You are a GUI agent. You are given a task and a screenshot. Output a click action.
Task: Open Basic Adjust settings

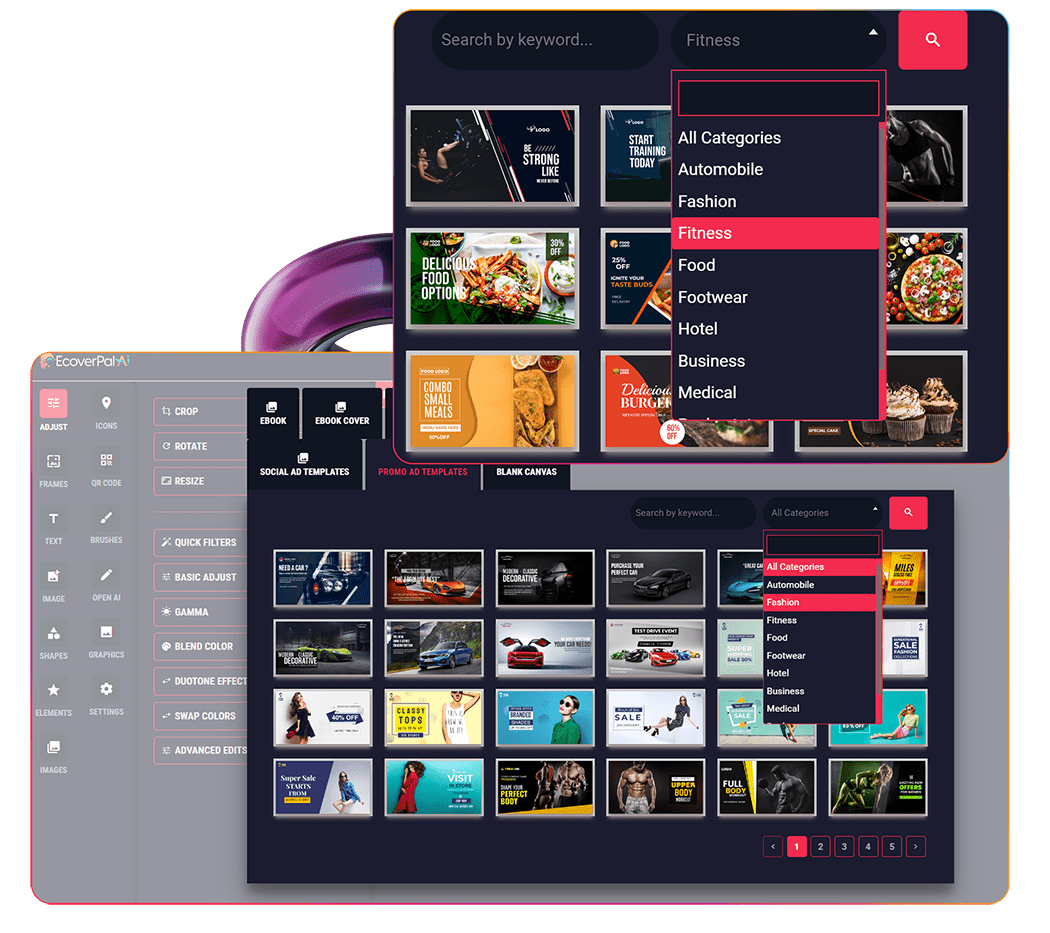click(x=200, y=577)
